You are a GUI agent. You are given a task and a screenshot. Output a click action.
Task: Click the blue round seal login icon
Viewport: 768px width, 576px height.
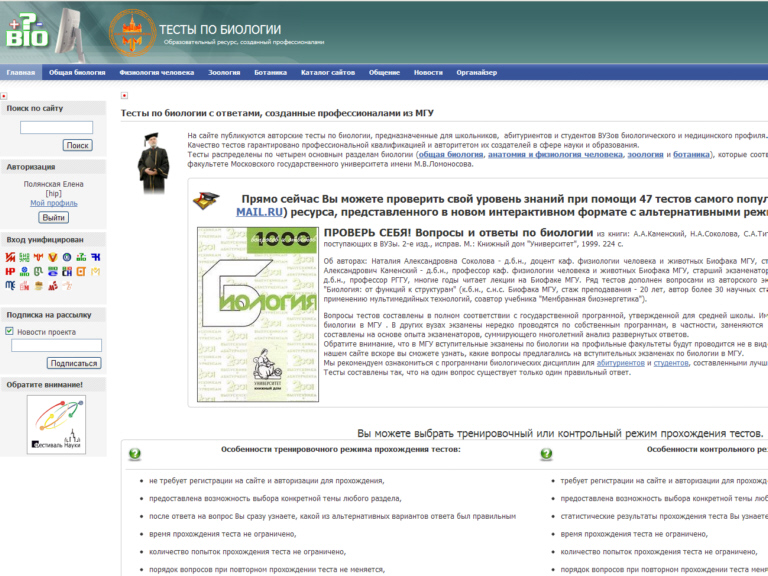pos(67,257)
